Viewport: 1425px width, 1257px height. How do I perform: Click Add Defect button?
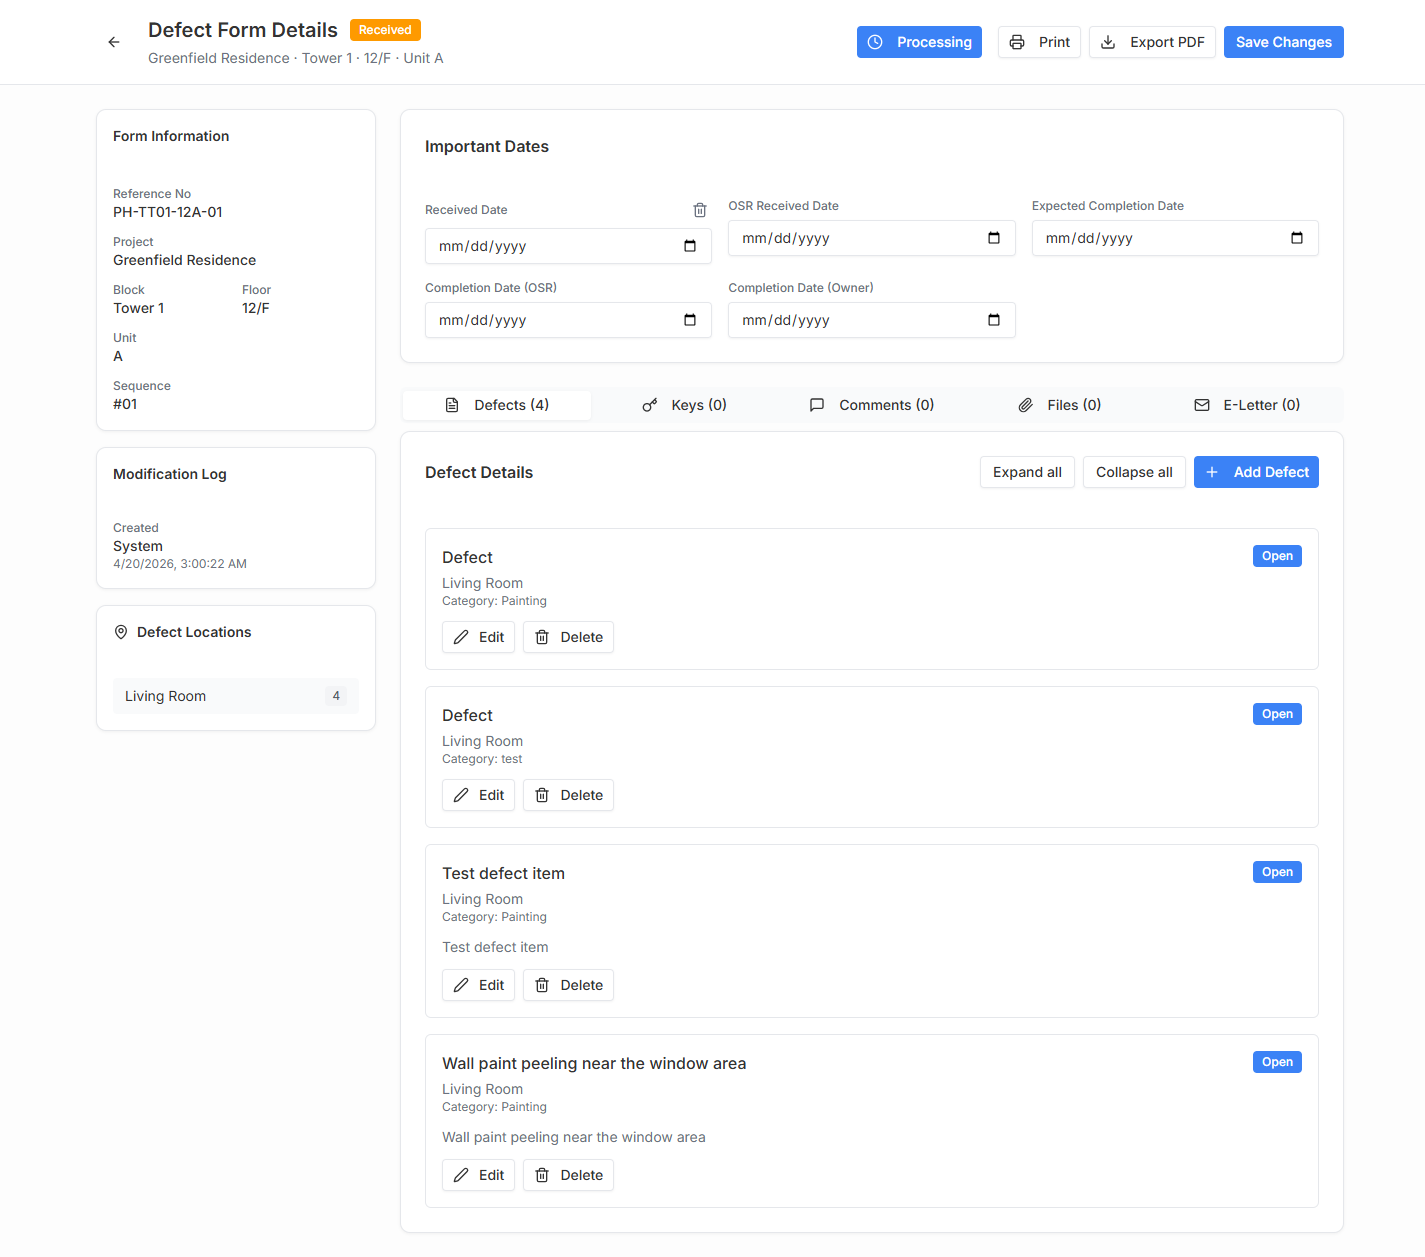click(x=1256, y=472)
